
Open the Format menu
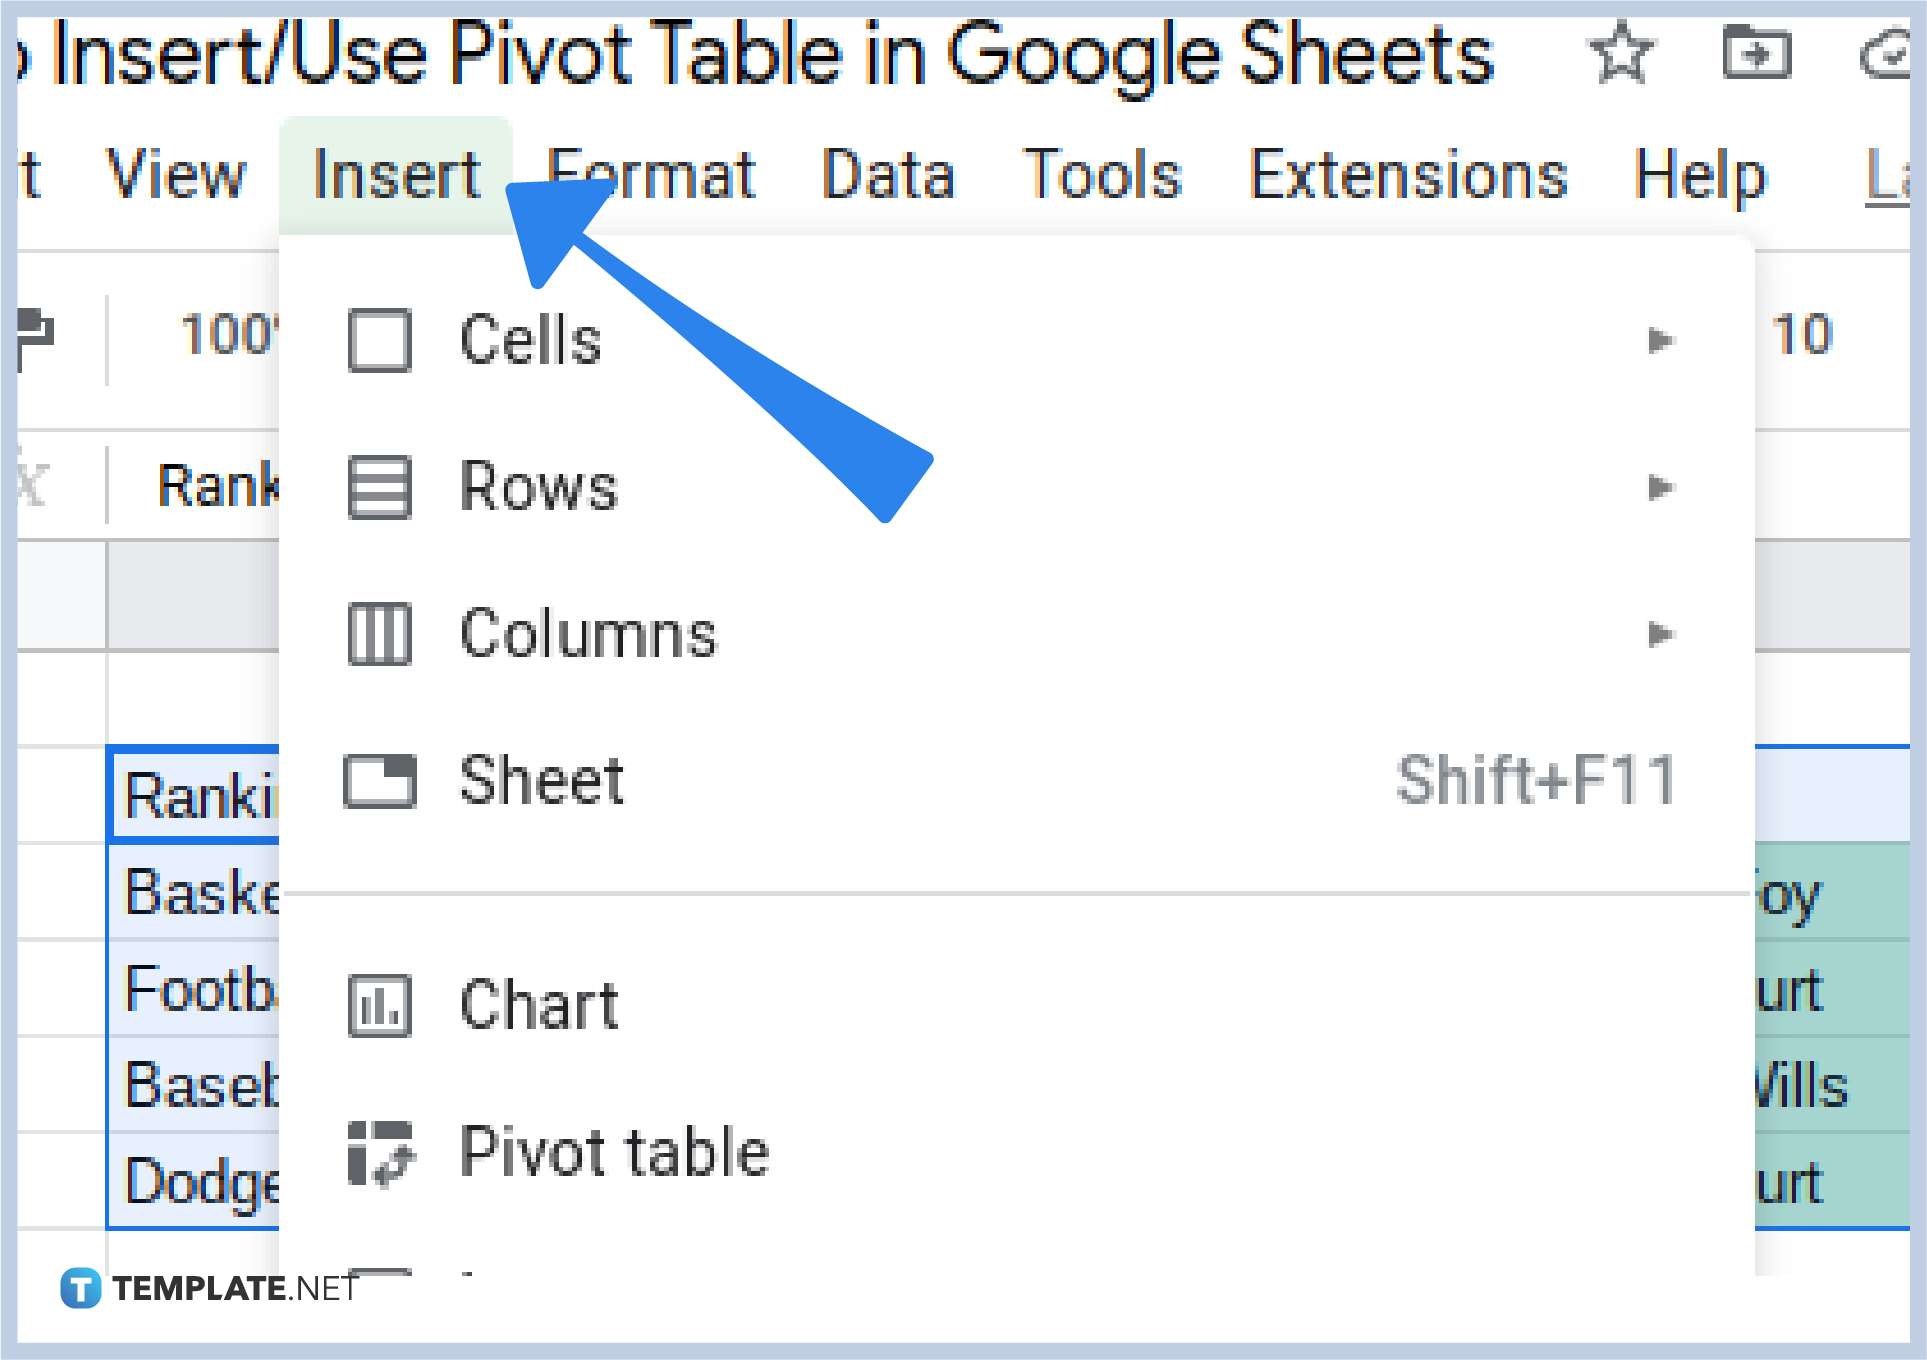point(655,174)
